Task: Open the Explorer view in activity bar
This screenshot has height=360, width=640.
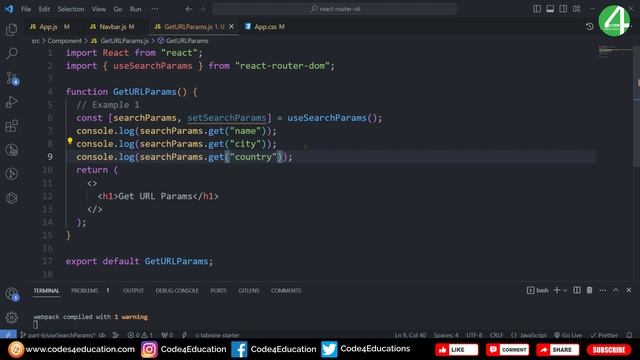Action: 12,29
